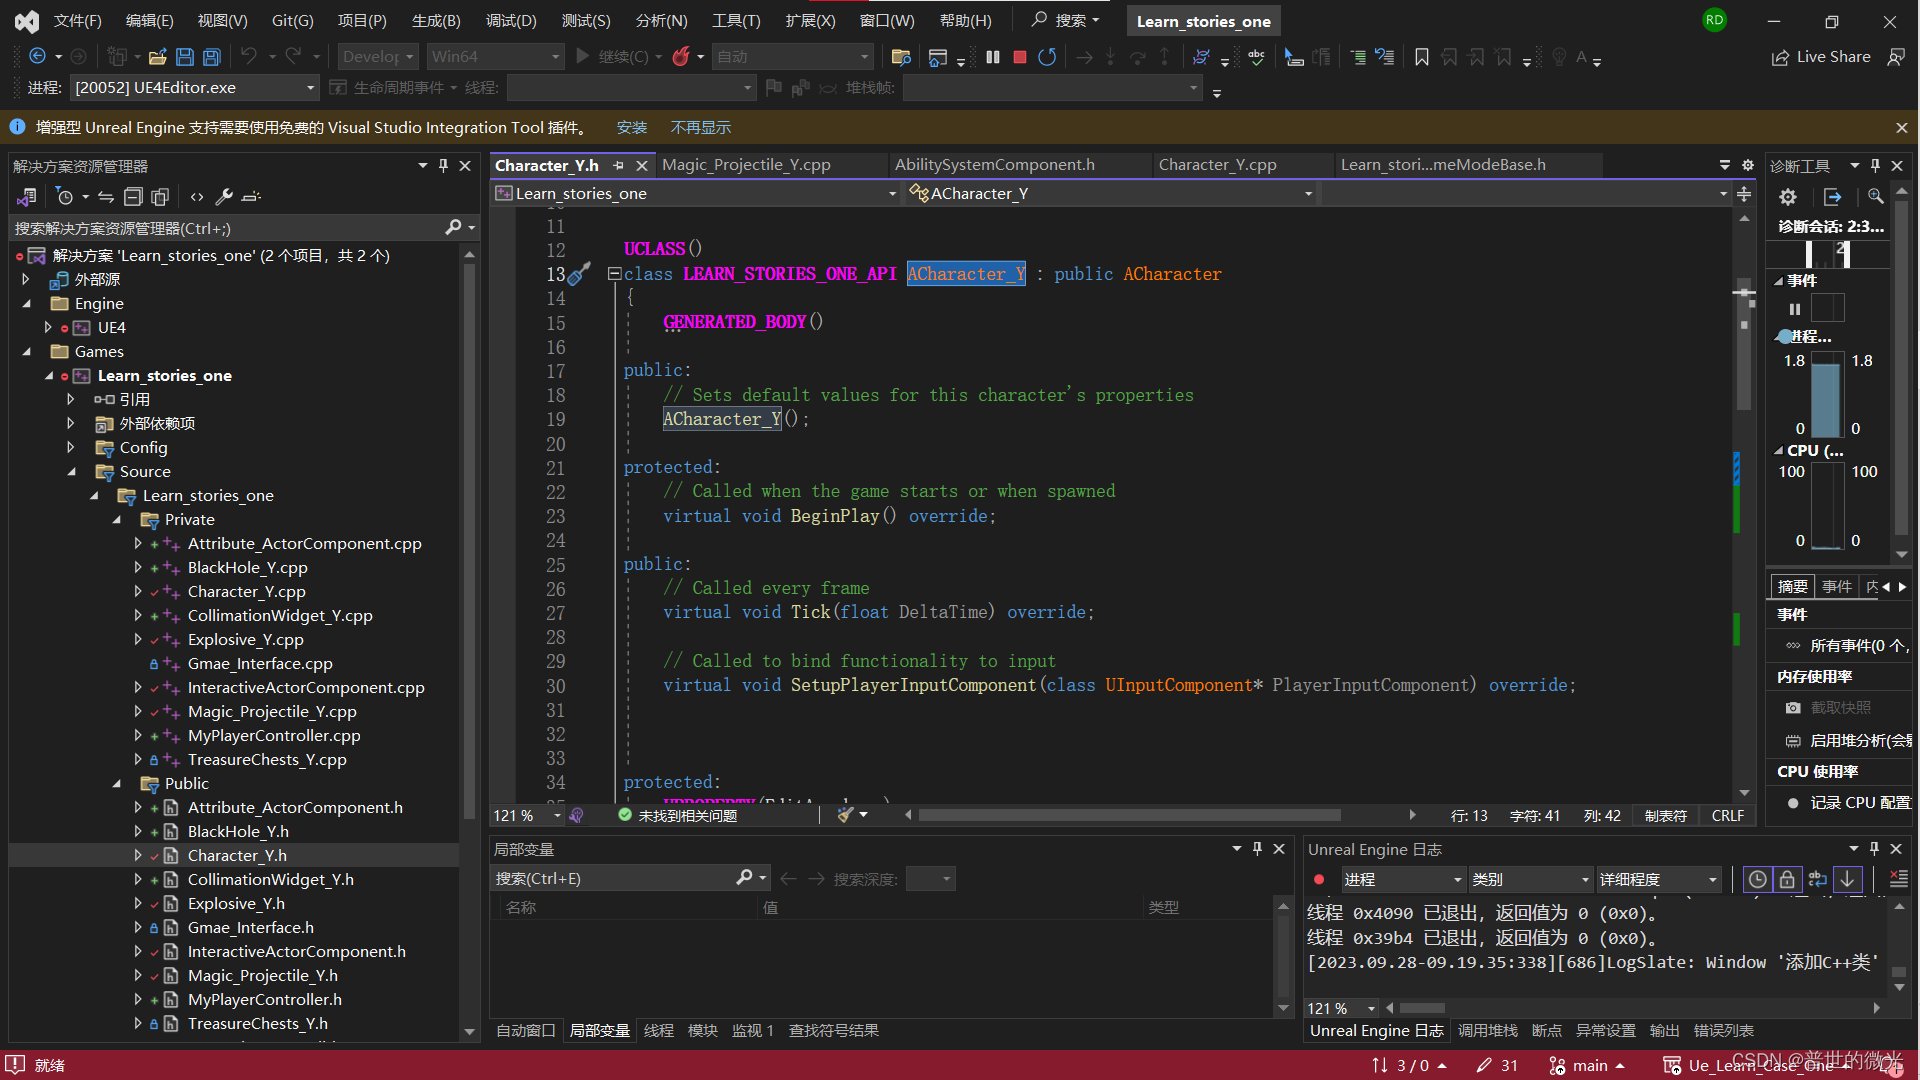Expand the Character_Y.cpp tree node

[138, 592]
